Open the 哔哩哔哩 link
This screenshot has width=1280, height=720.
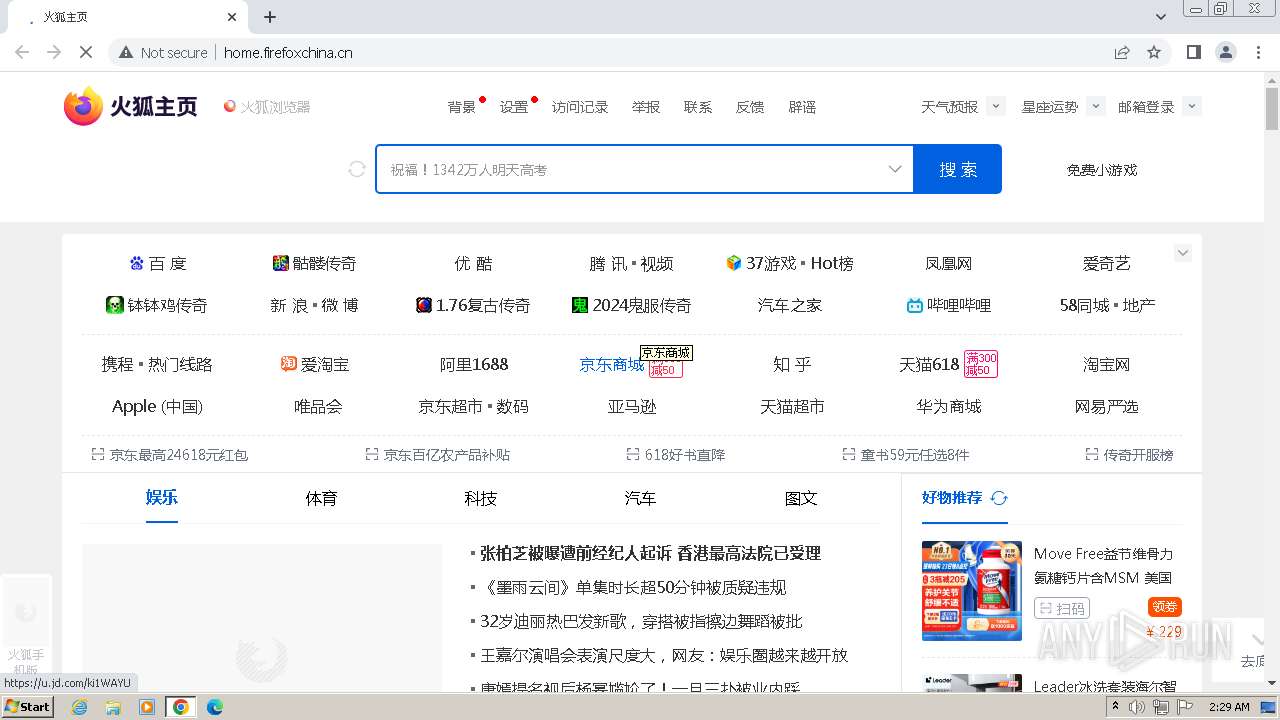coord(959,306)
